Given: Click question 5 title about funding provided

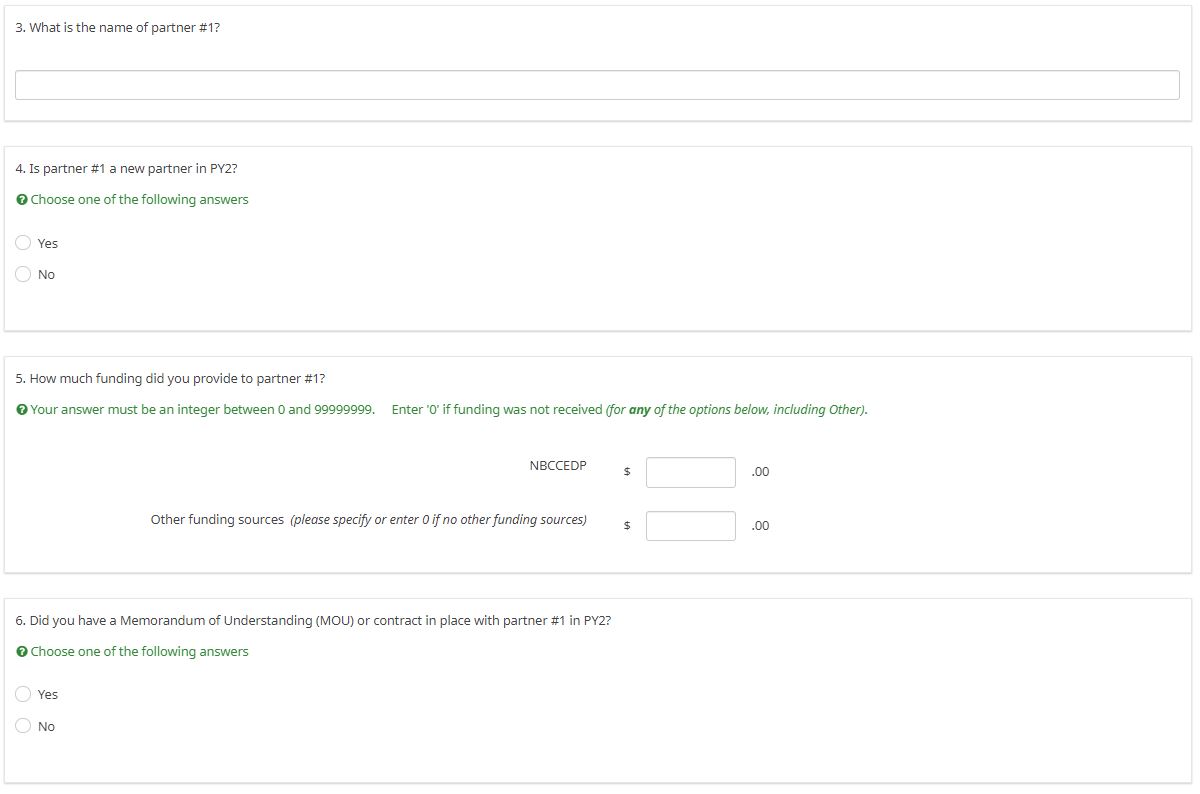Looking at the screenshot, I should coord(170,379).
